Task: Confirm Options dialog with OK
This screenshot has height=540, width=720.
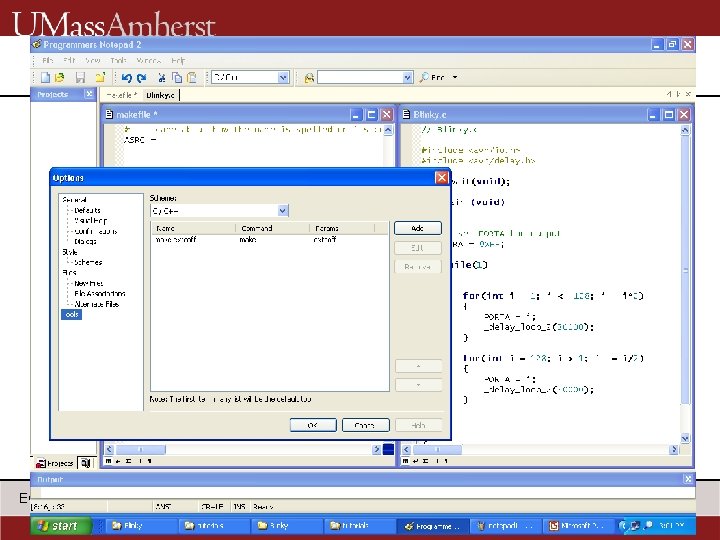Action: pyautogui.click(x=313, y=425)
